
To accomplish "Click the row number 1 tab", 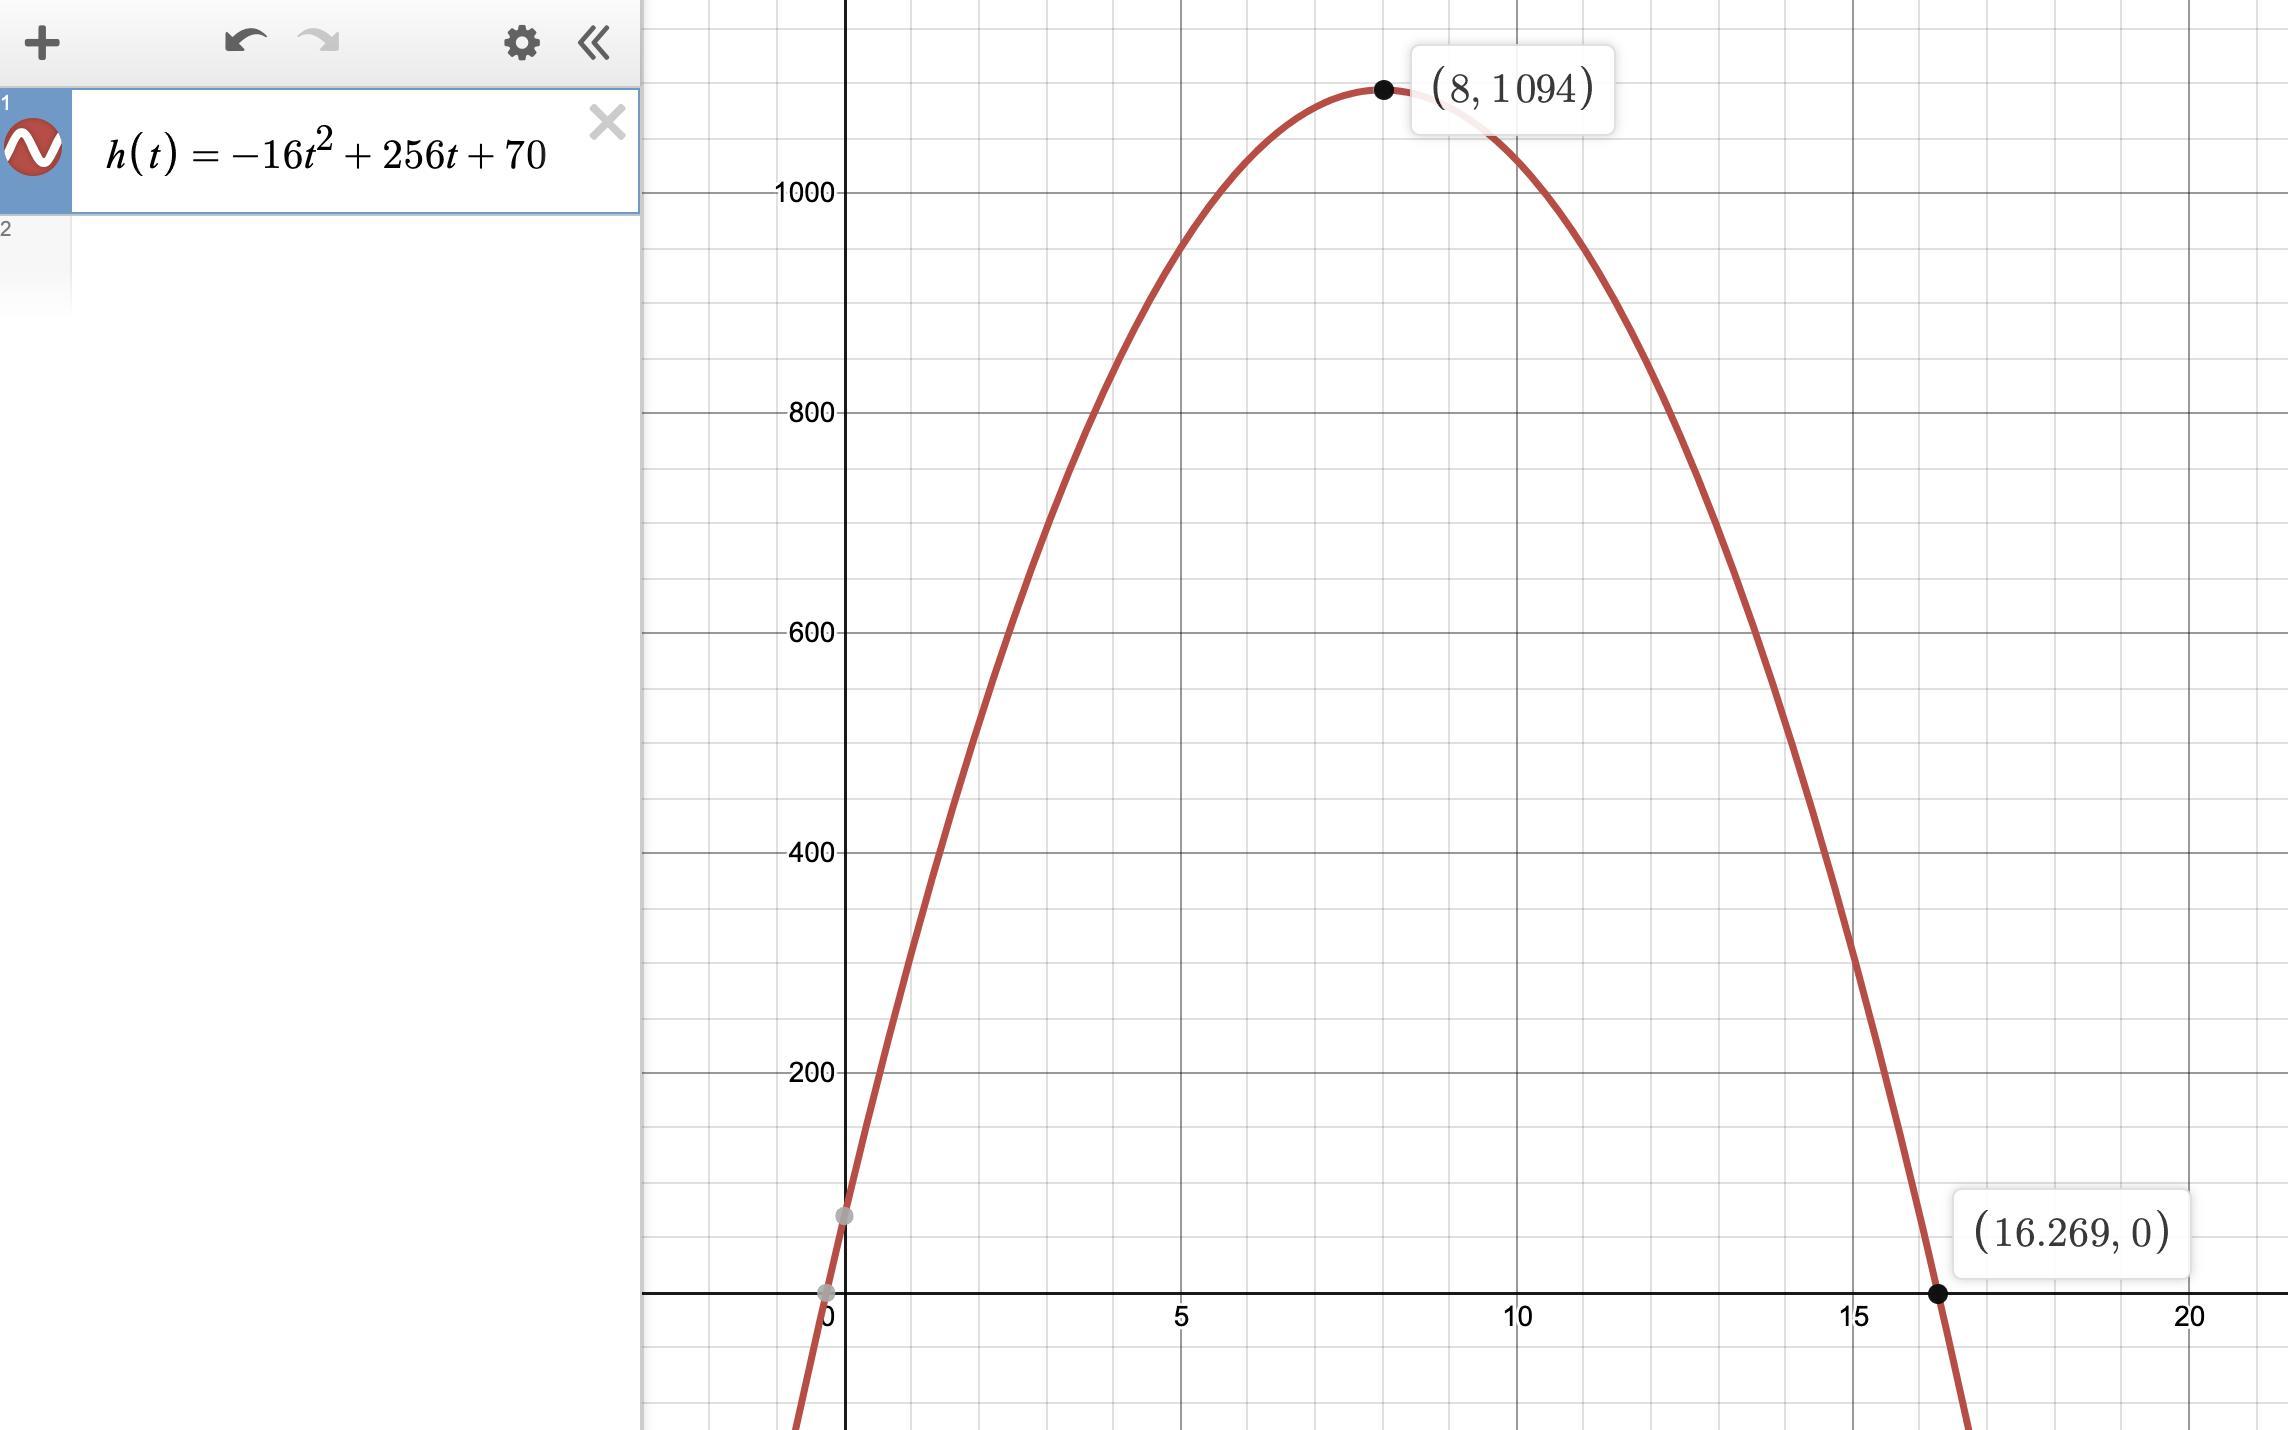I will (x=6, y=103).
